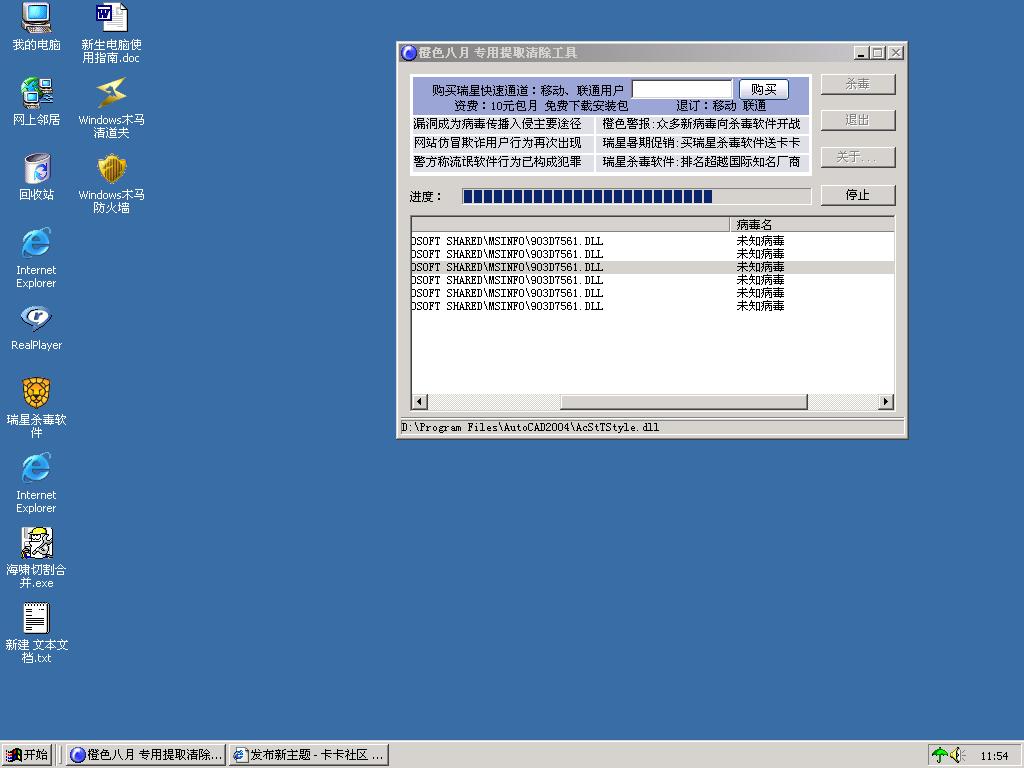Click the horizontal scrollbar thumb in results list
This screenshot has height=768, width=1024.
point(684,402)
